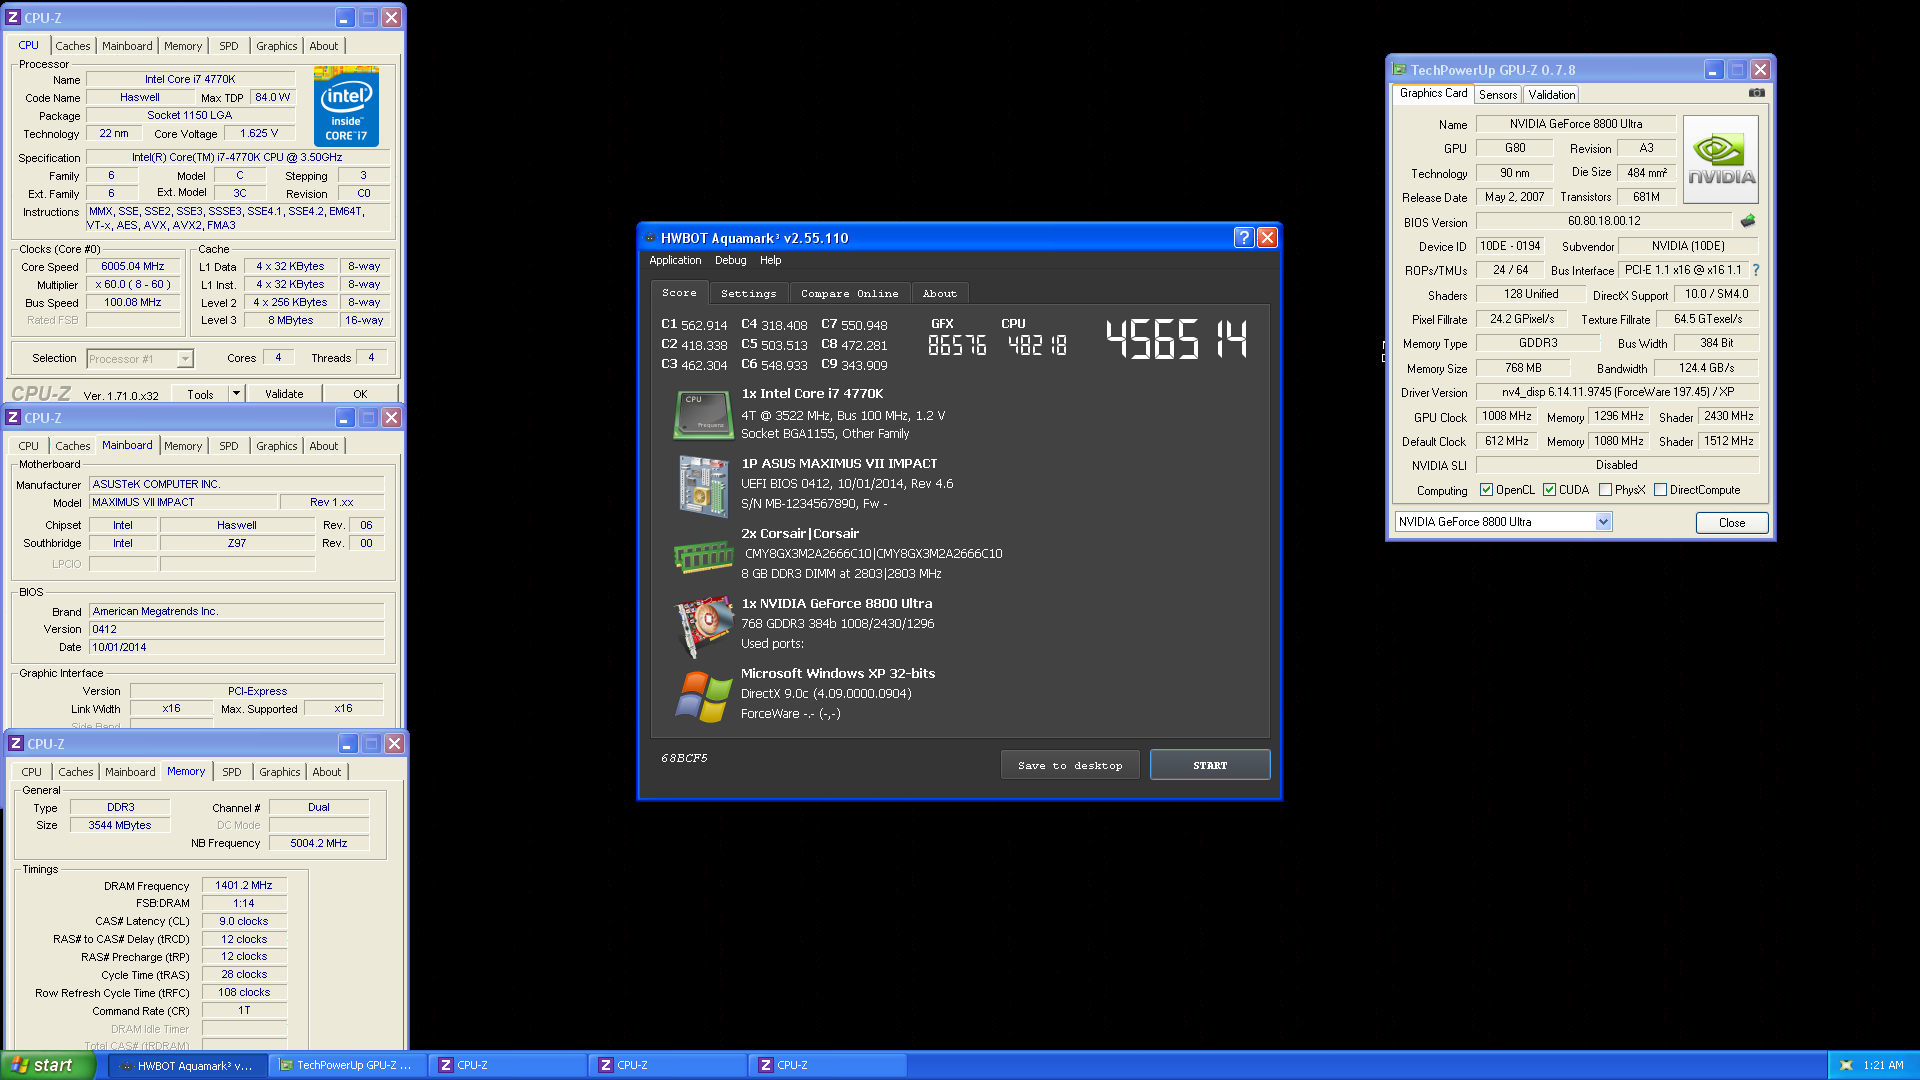
Task: Open Caches tab in top CPU-Z window
Action: point(73,46)
